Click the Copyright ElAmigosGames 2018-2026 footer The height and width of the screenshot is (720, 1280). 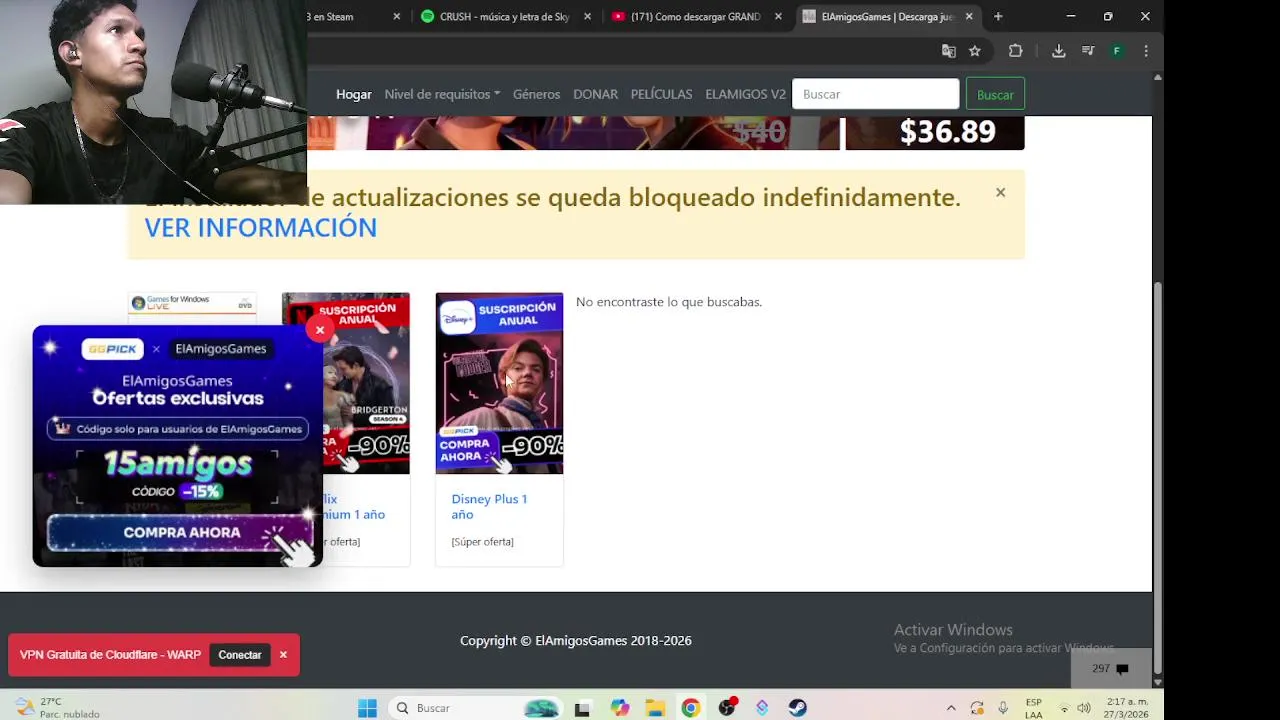click(576, 641)
